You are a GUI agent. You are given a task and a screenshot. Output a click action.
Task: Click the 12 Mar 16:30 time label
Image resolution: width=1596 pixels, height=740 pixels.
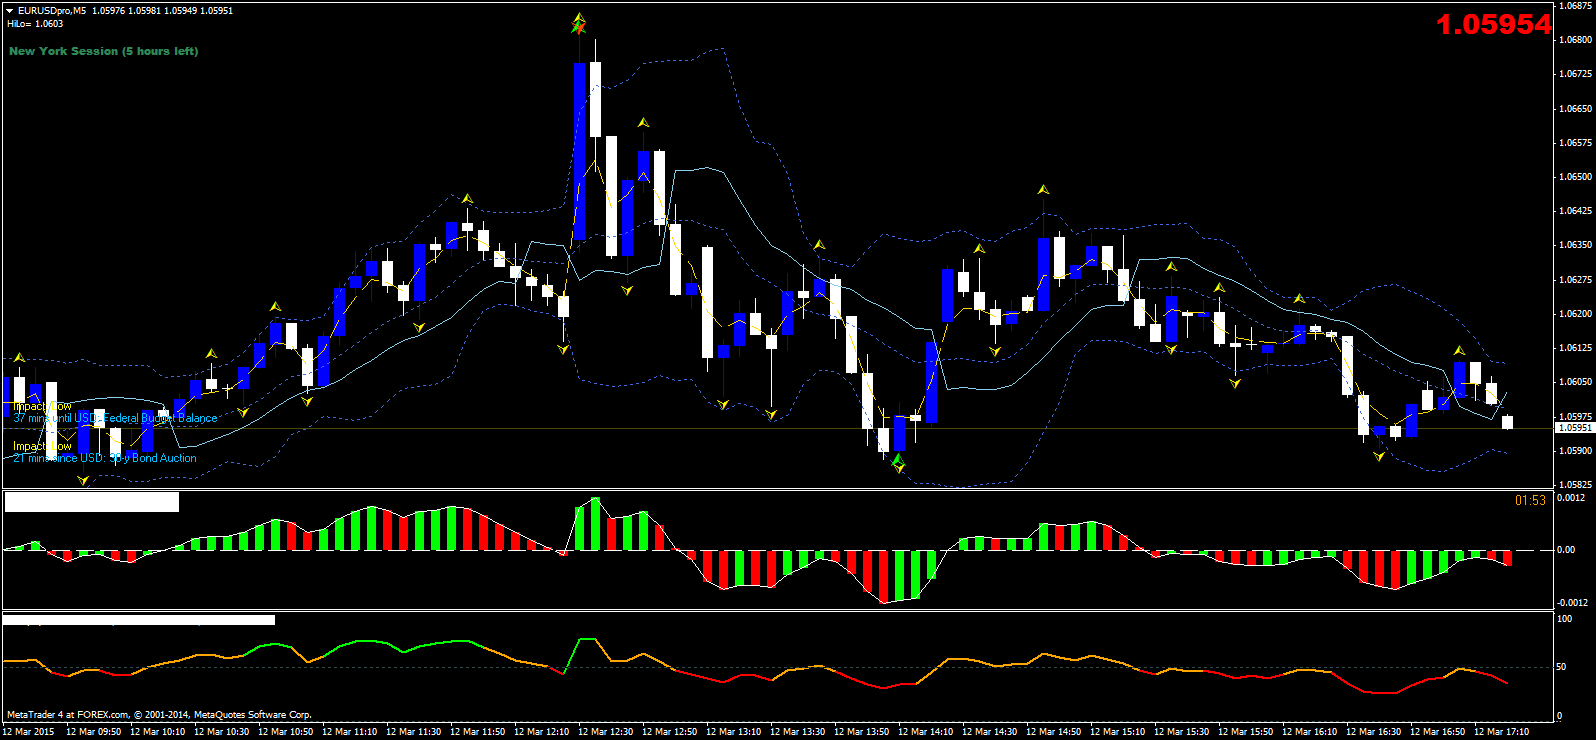(x=1373, y=732)
